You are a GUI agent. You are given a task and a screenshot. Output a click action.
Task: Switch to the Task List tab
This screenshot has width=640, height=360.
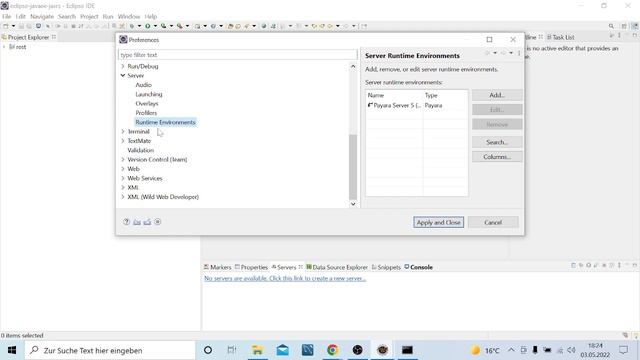(560, 37)
